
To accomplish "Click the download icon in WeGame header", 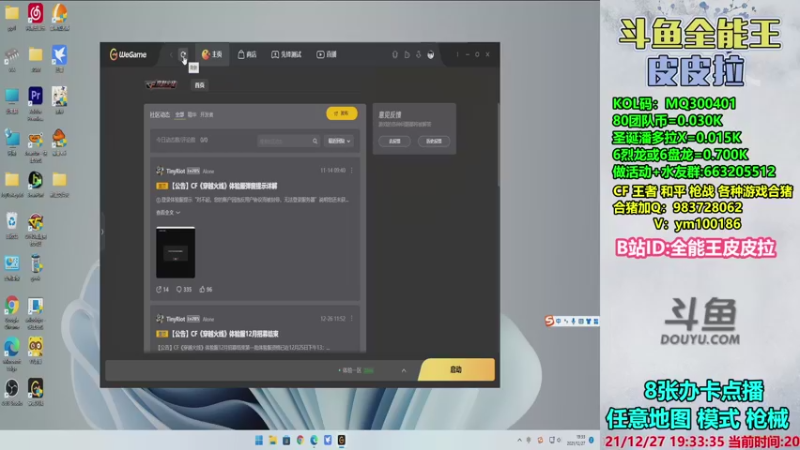I will pos(418,55).
